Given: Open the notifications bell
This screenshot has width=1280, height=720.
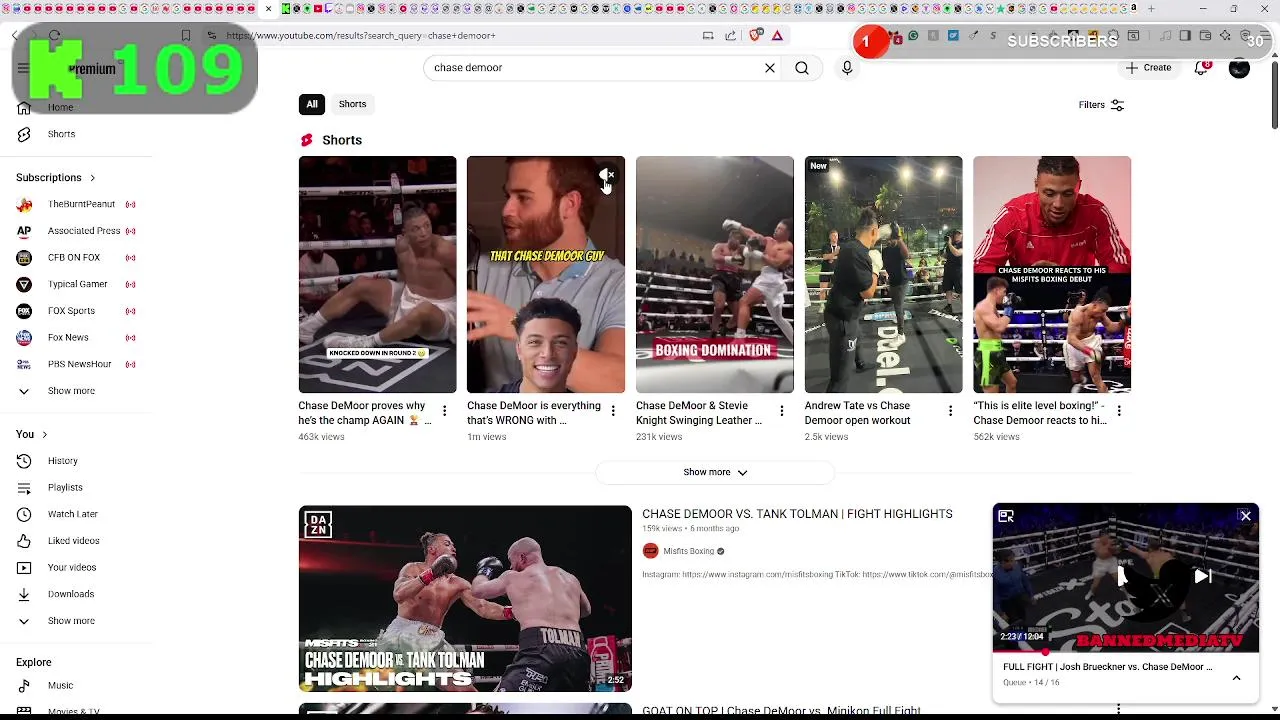Looking at the screenshot, I should tap(1202, 68).
